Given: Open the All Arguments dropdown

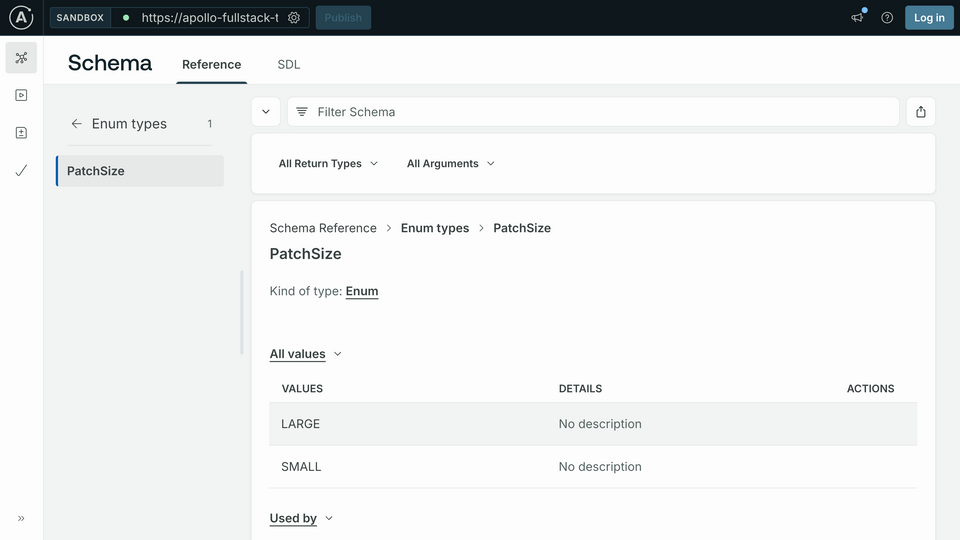Looking at the screenshot, I should point(451,163).
